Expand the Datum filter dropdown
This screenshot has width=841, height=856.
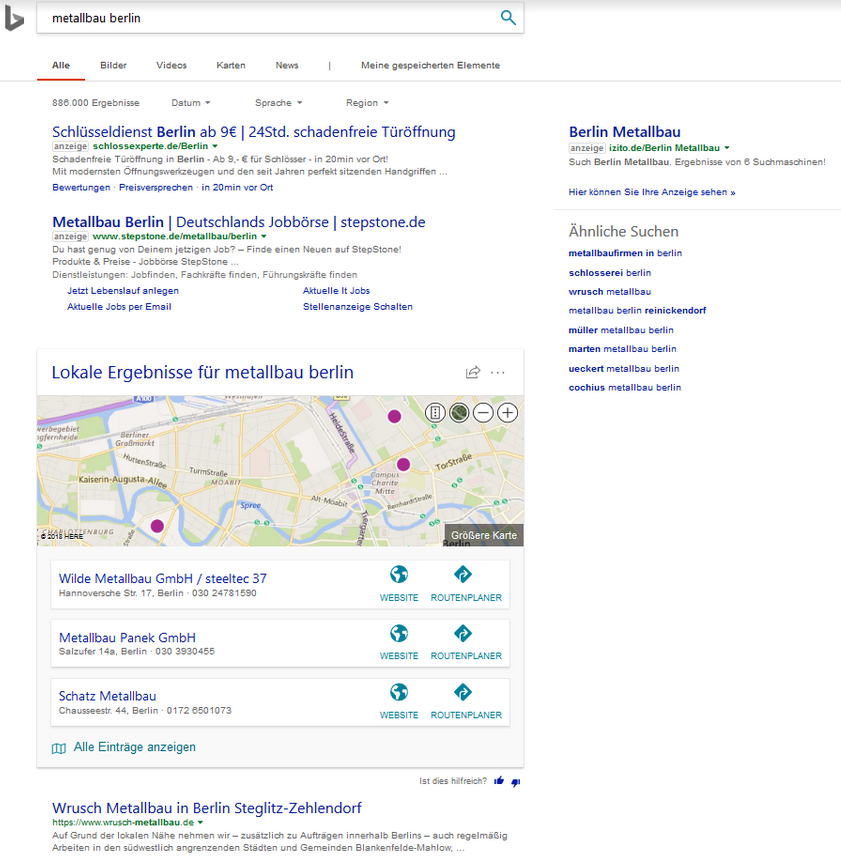click(x=191, y=103)
